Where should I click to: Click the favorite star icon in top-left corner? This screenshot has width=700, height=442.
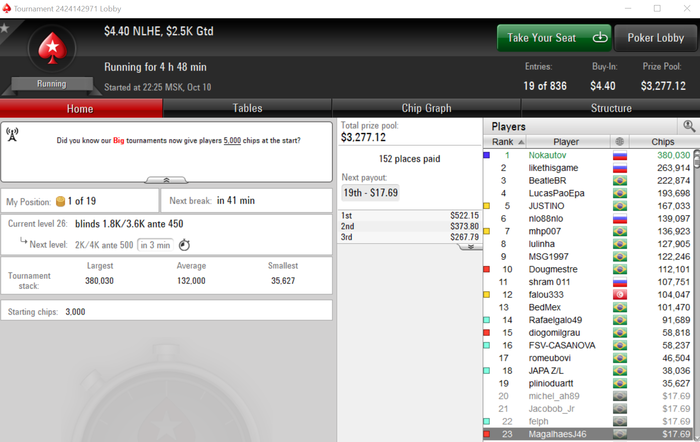pos(4,28)
